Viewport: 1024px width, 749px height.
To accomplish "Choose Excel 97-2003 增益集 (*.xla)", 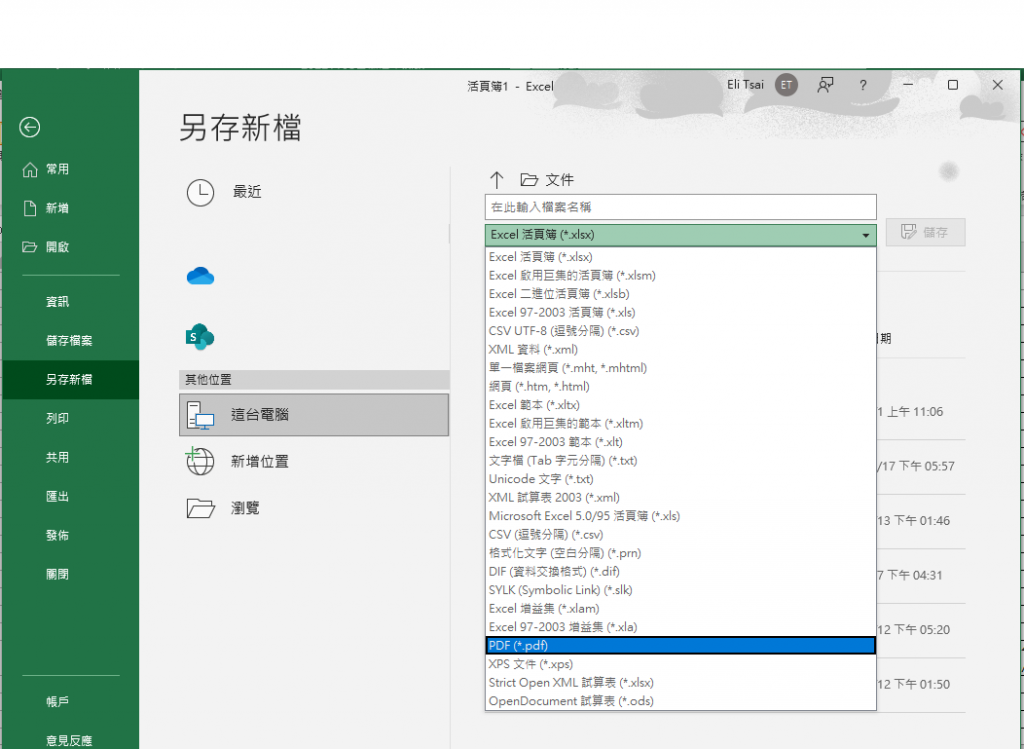I will (680, 627).
